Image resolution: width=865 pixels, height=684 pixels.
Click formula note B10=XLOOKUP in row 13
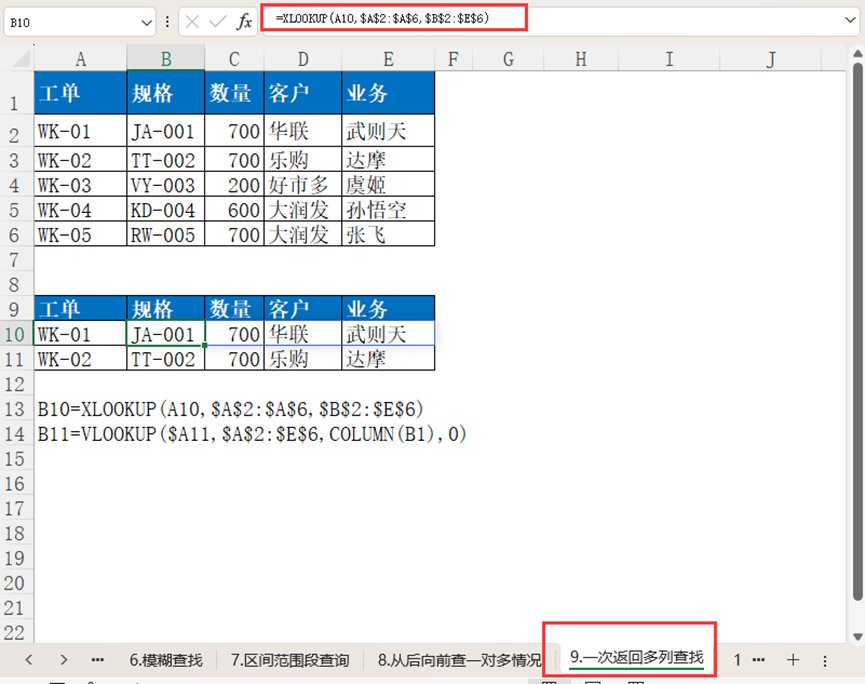(x=230, y=409)
